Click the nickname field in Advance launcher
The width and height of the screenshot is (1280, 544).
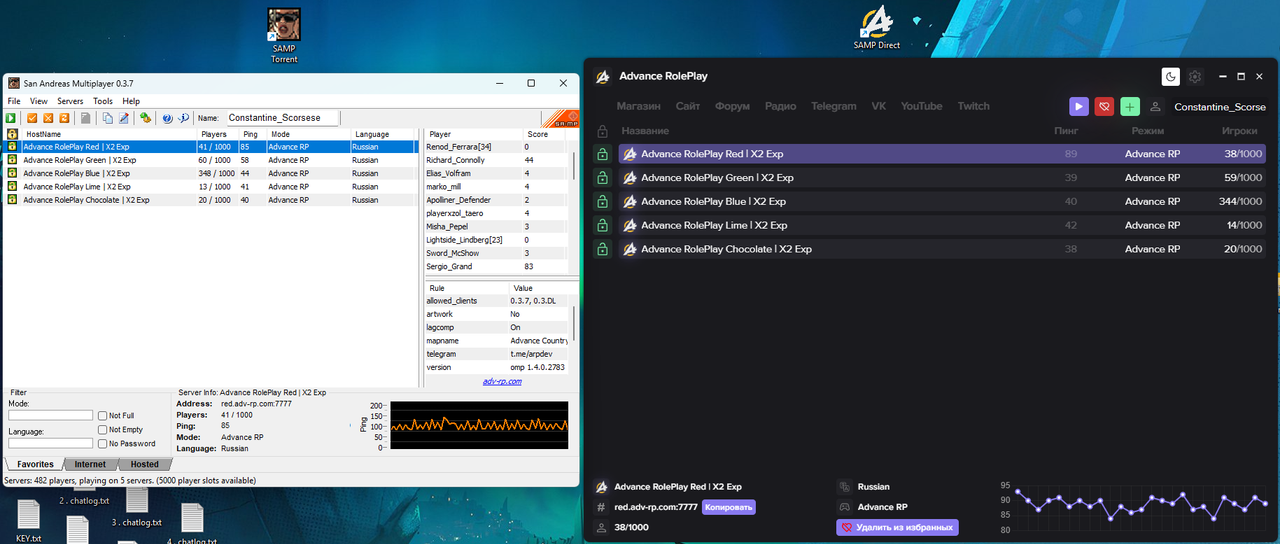click(1219, 106)
